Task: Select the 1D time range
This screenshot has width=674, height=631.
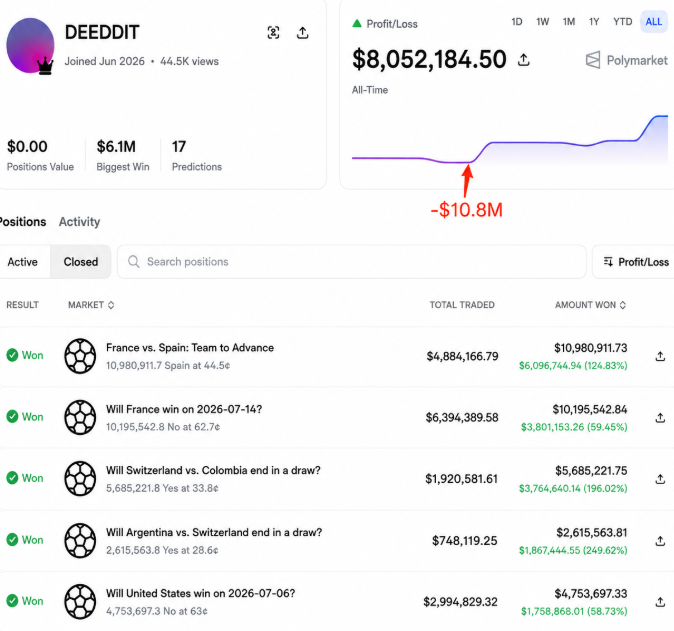Action: (x=517, y=22)
